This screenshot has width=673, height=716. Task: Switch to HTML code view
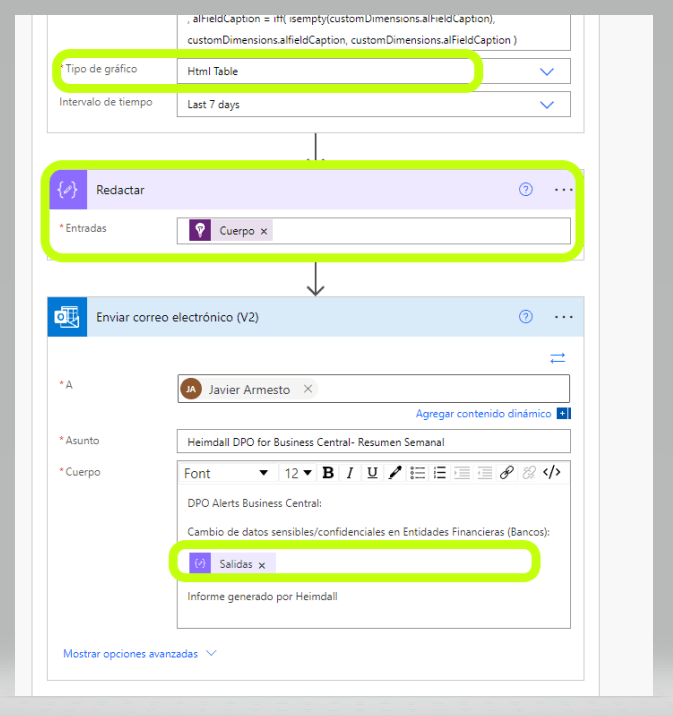point(552,473)
